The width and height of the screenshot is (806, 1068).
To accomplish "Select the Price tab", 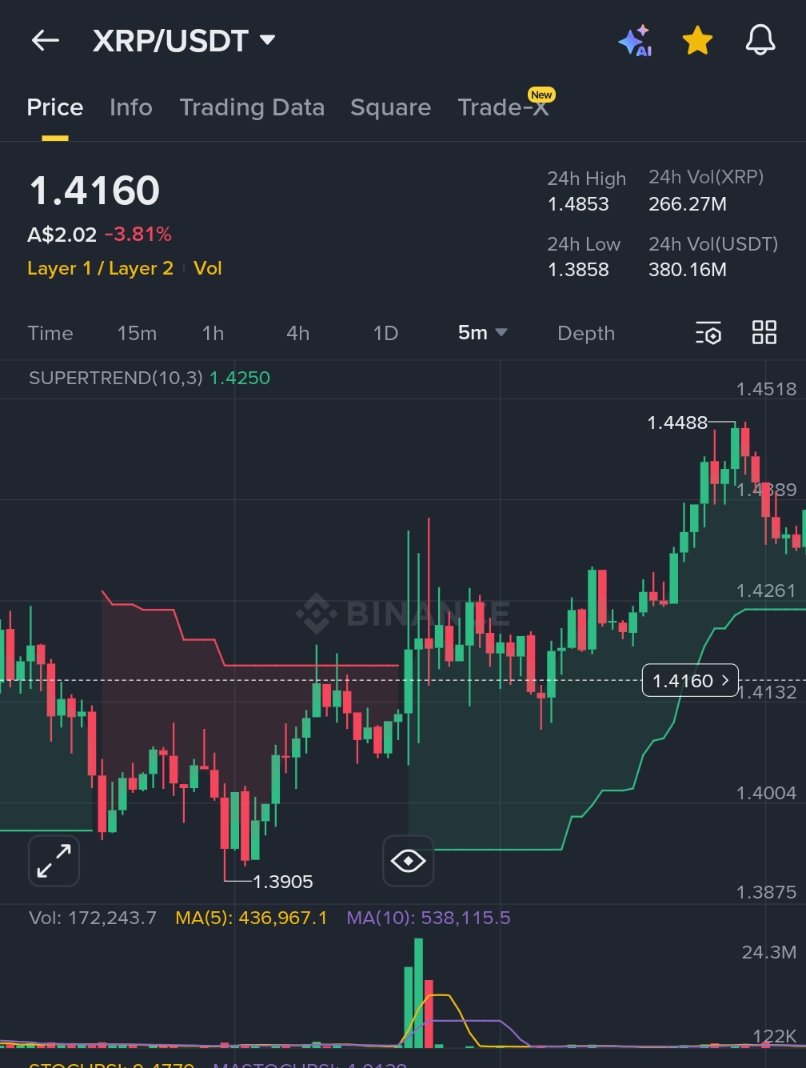I will [55, 108].
